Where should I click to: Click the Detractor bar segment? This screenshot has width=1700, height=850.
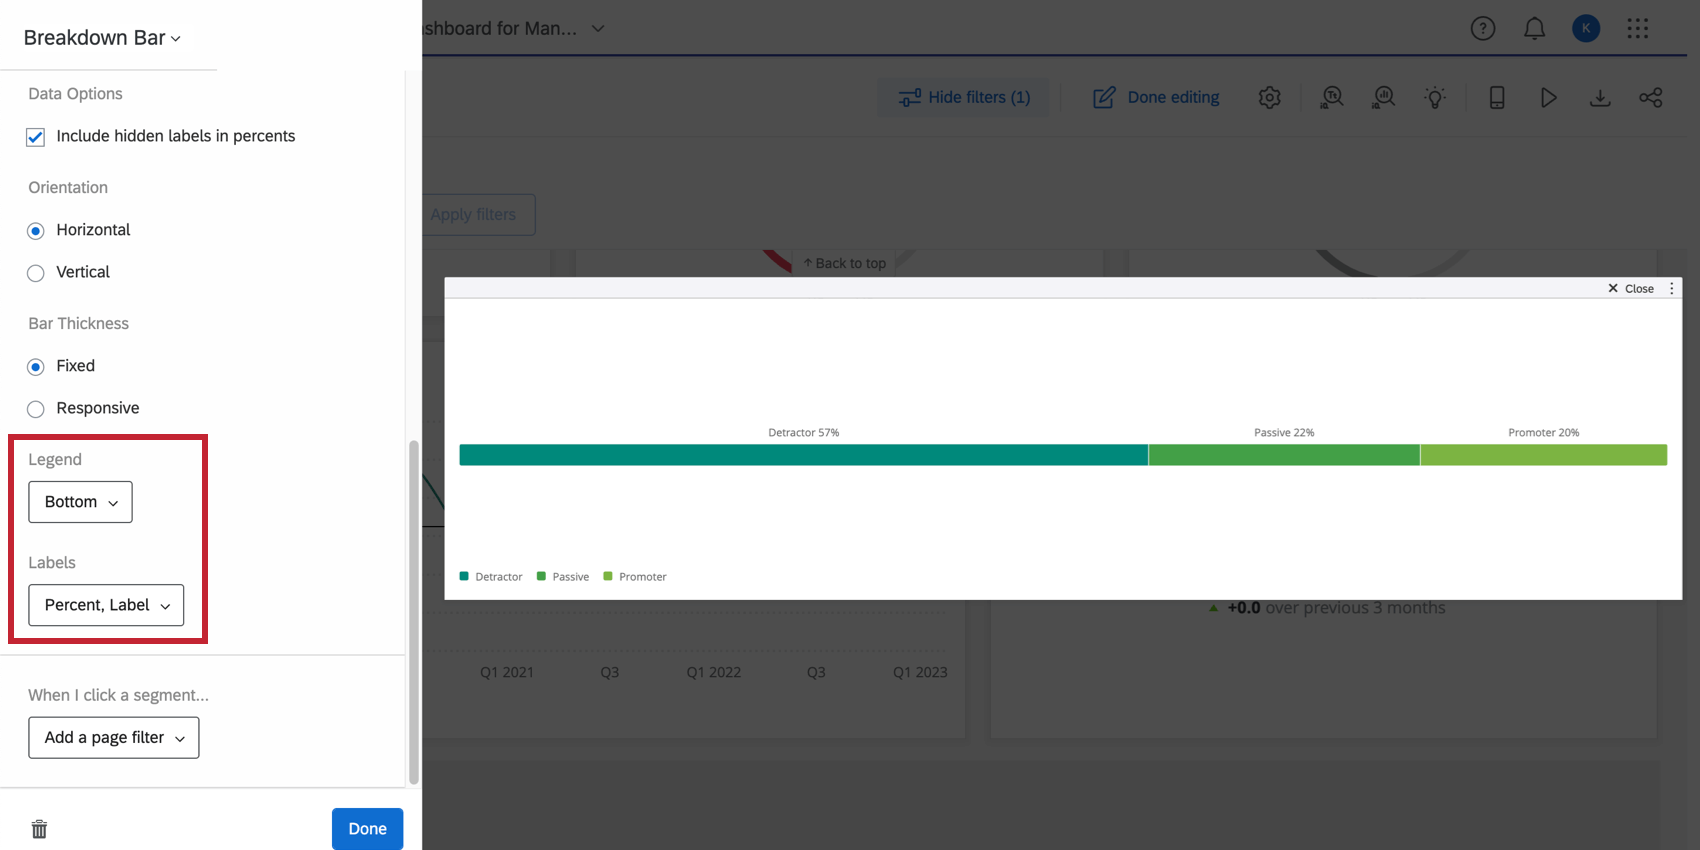click(803, 455)
